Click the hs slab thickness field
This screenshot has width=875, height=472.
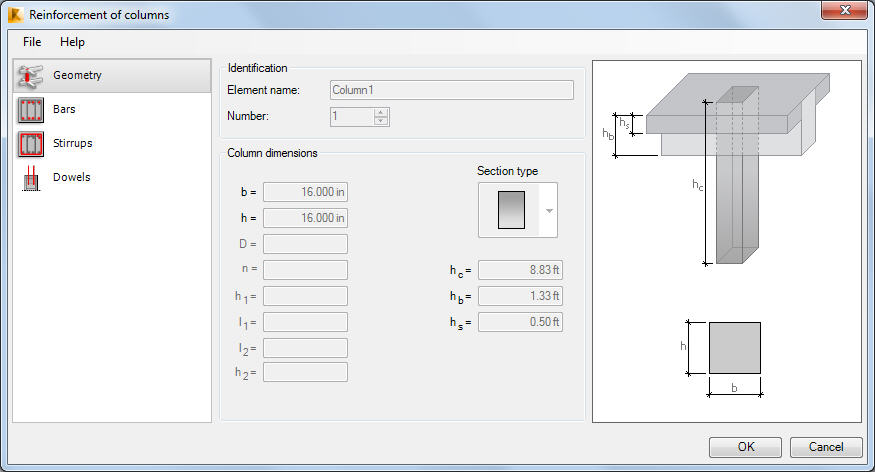coord(520,322)
